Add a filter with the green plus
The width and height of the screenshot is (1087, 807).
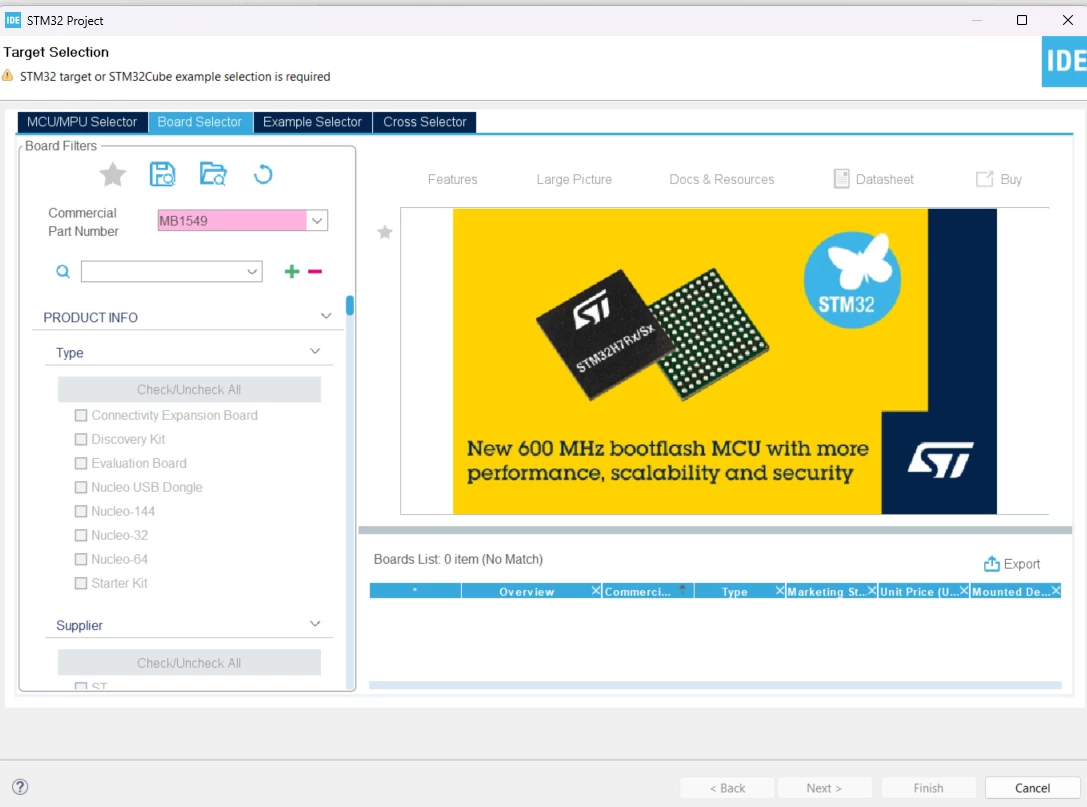point(292,271)
